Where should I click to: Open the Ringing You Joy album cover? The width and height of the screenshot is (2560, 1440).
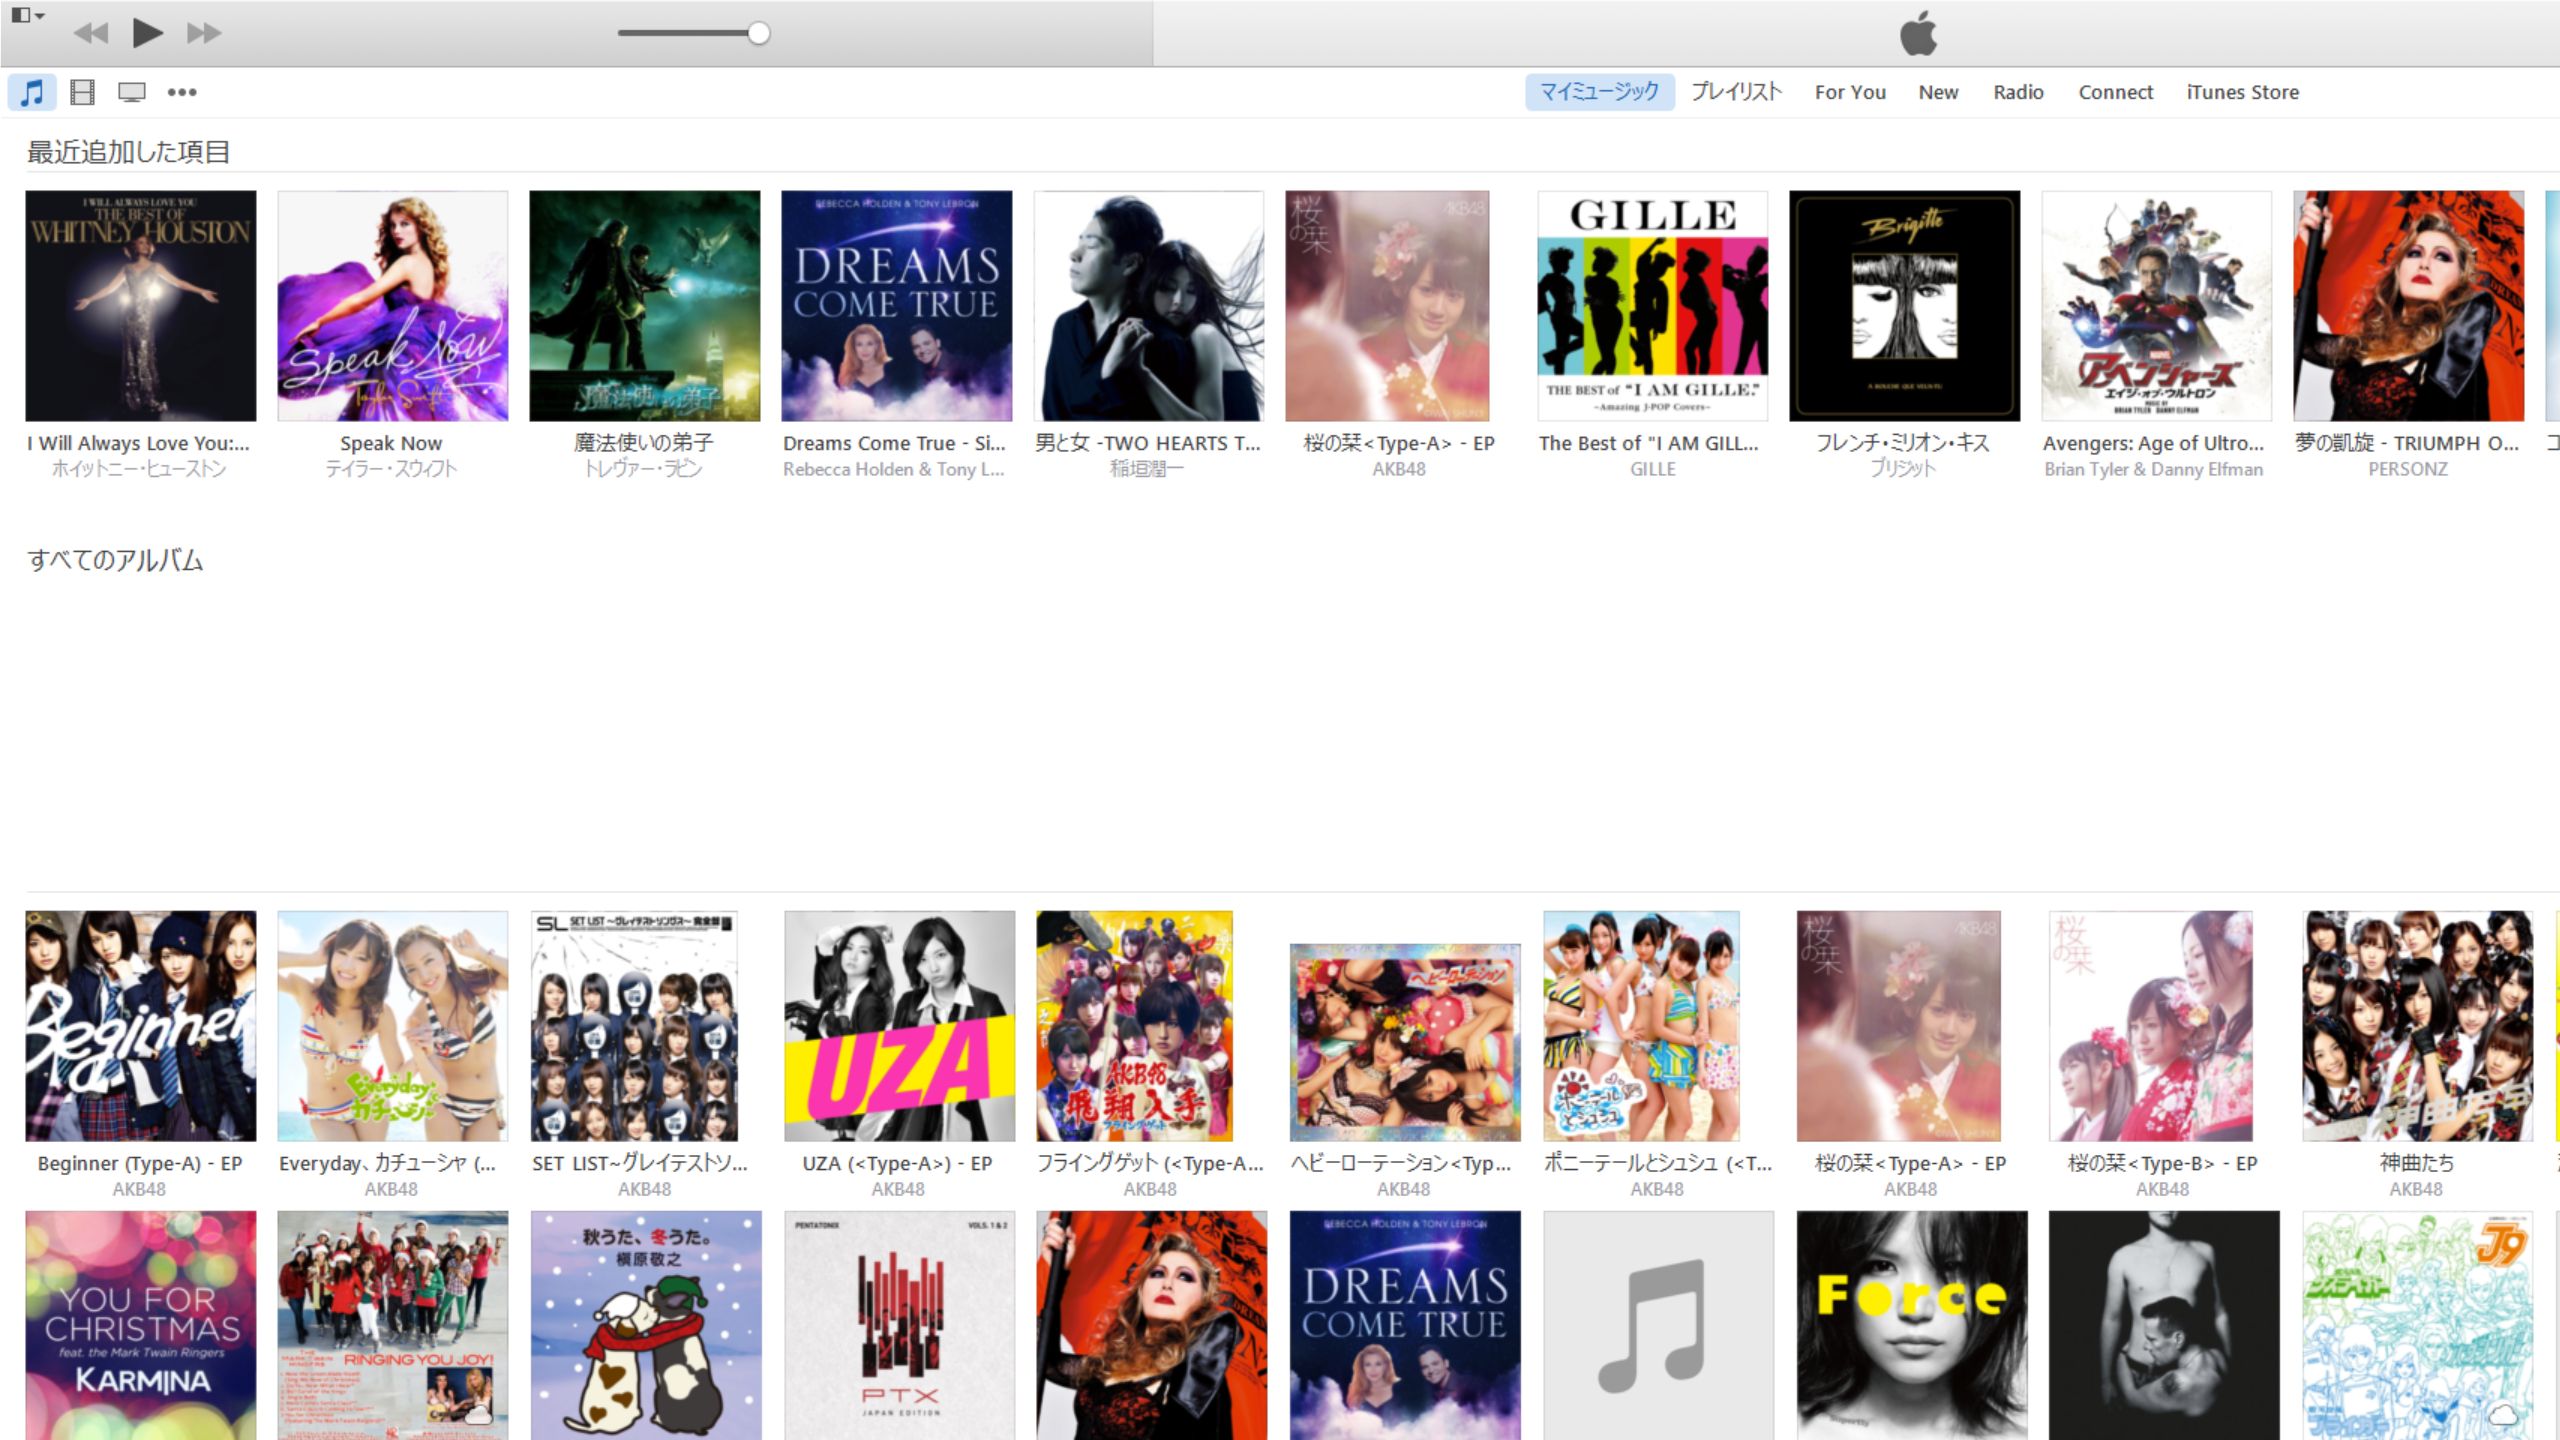click(x=393, y=1326)
